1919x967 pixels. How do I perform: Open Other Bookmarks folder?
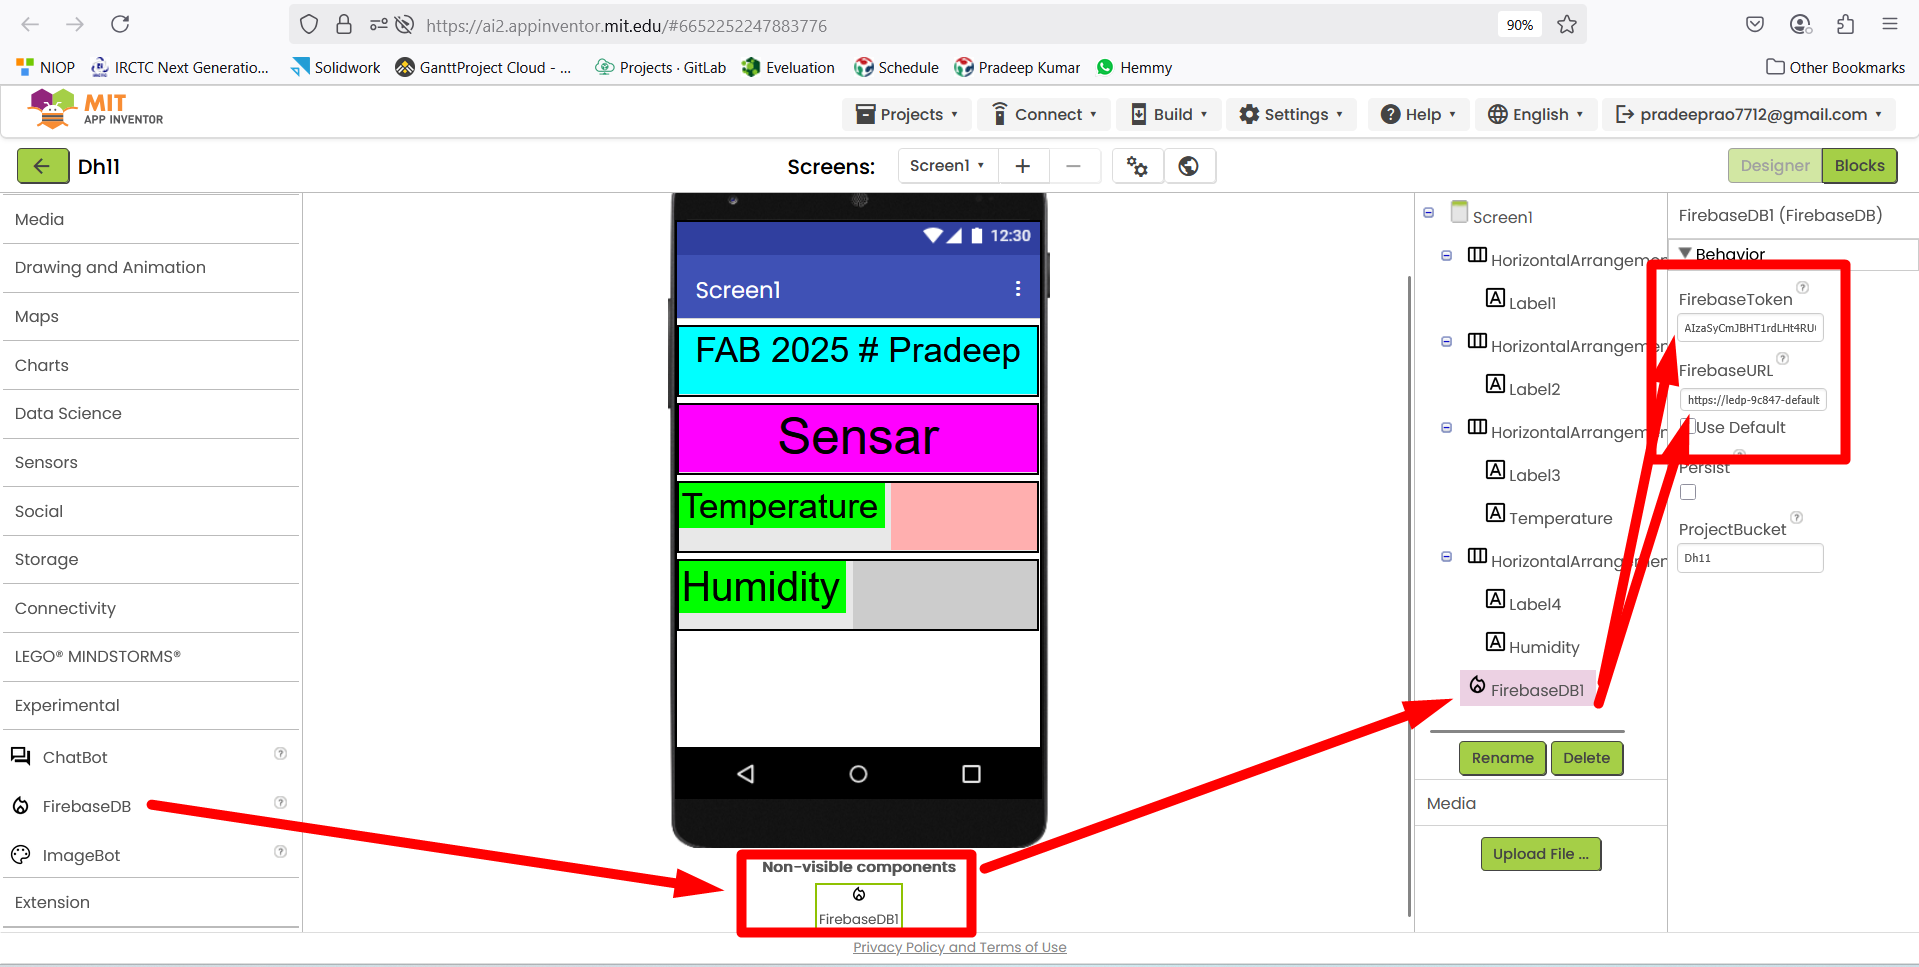point(1835,67)
